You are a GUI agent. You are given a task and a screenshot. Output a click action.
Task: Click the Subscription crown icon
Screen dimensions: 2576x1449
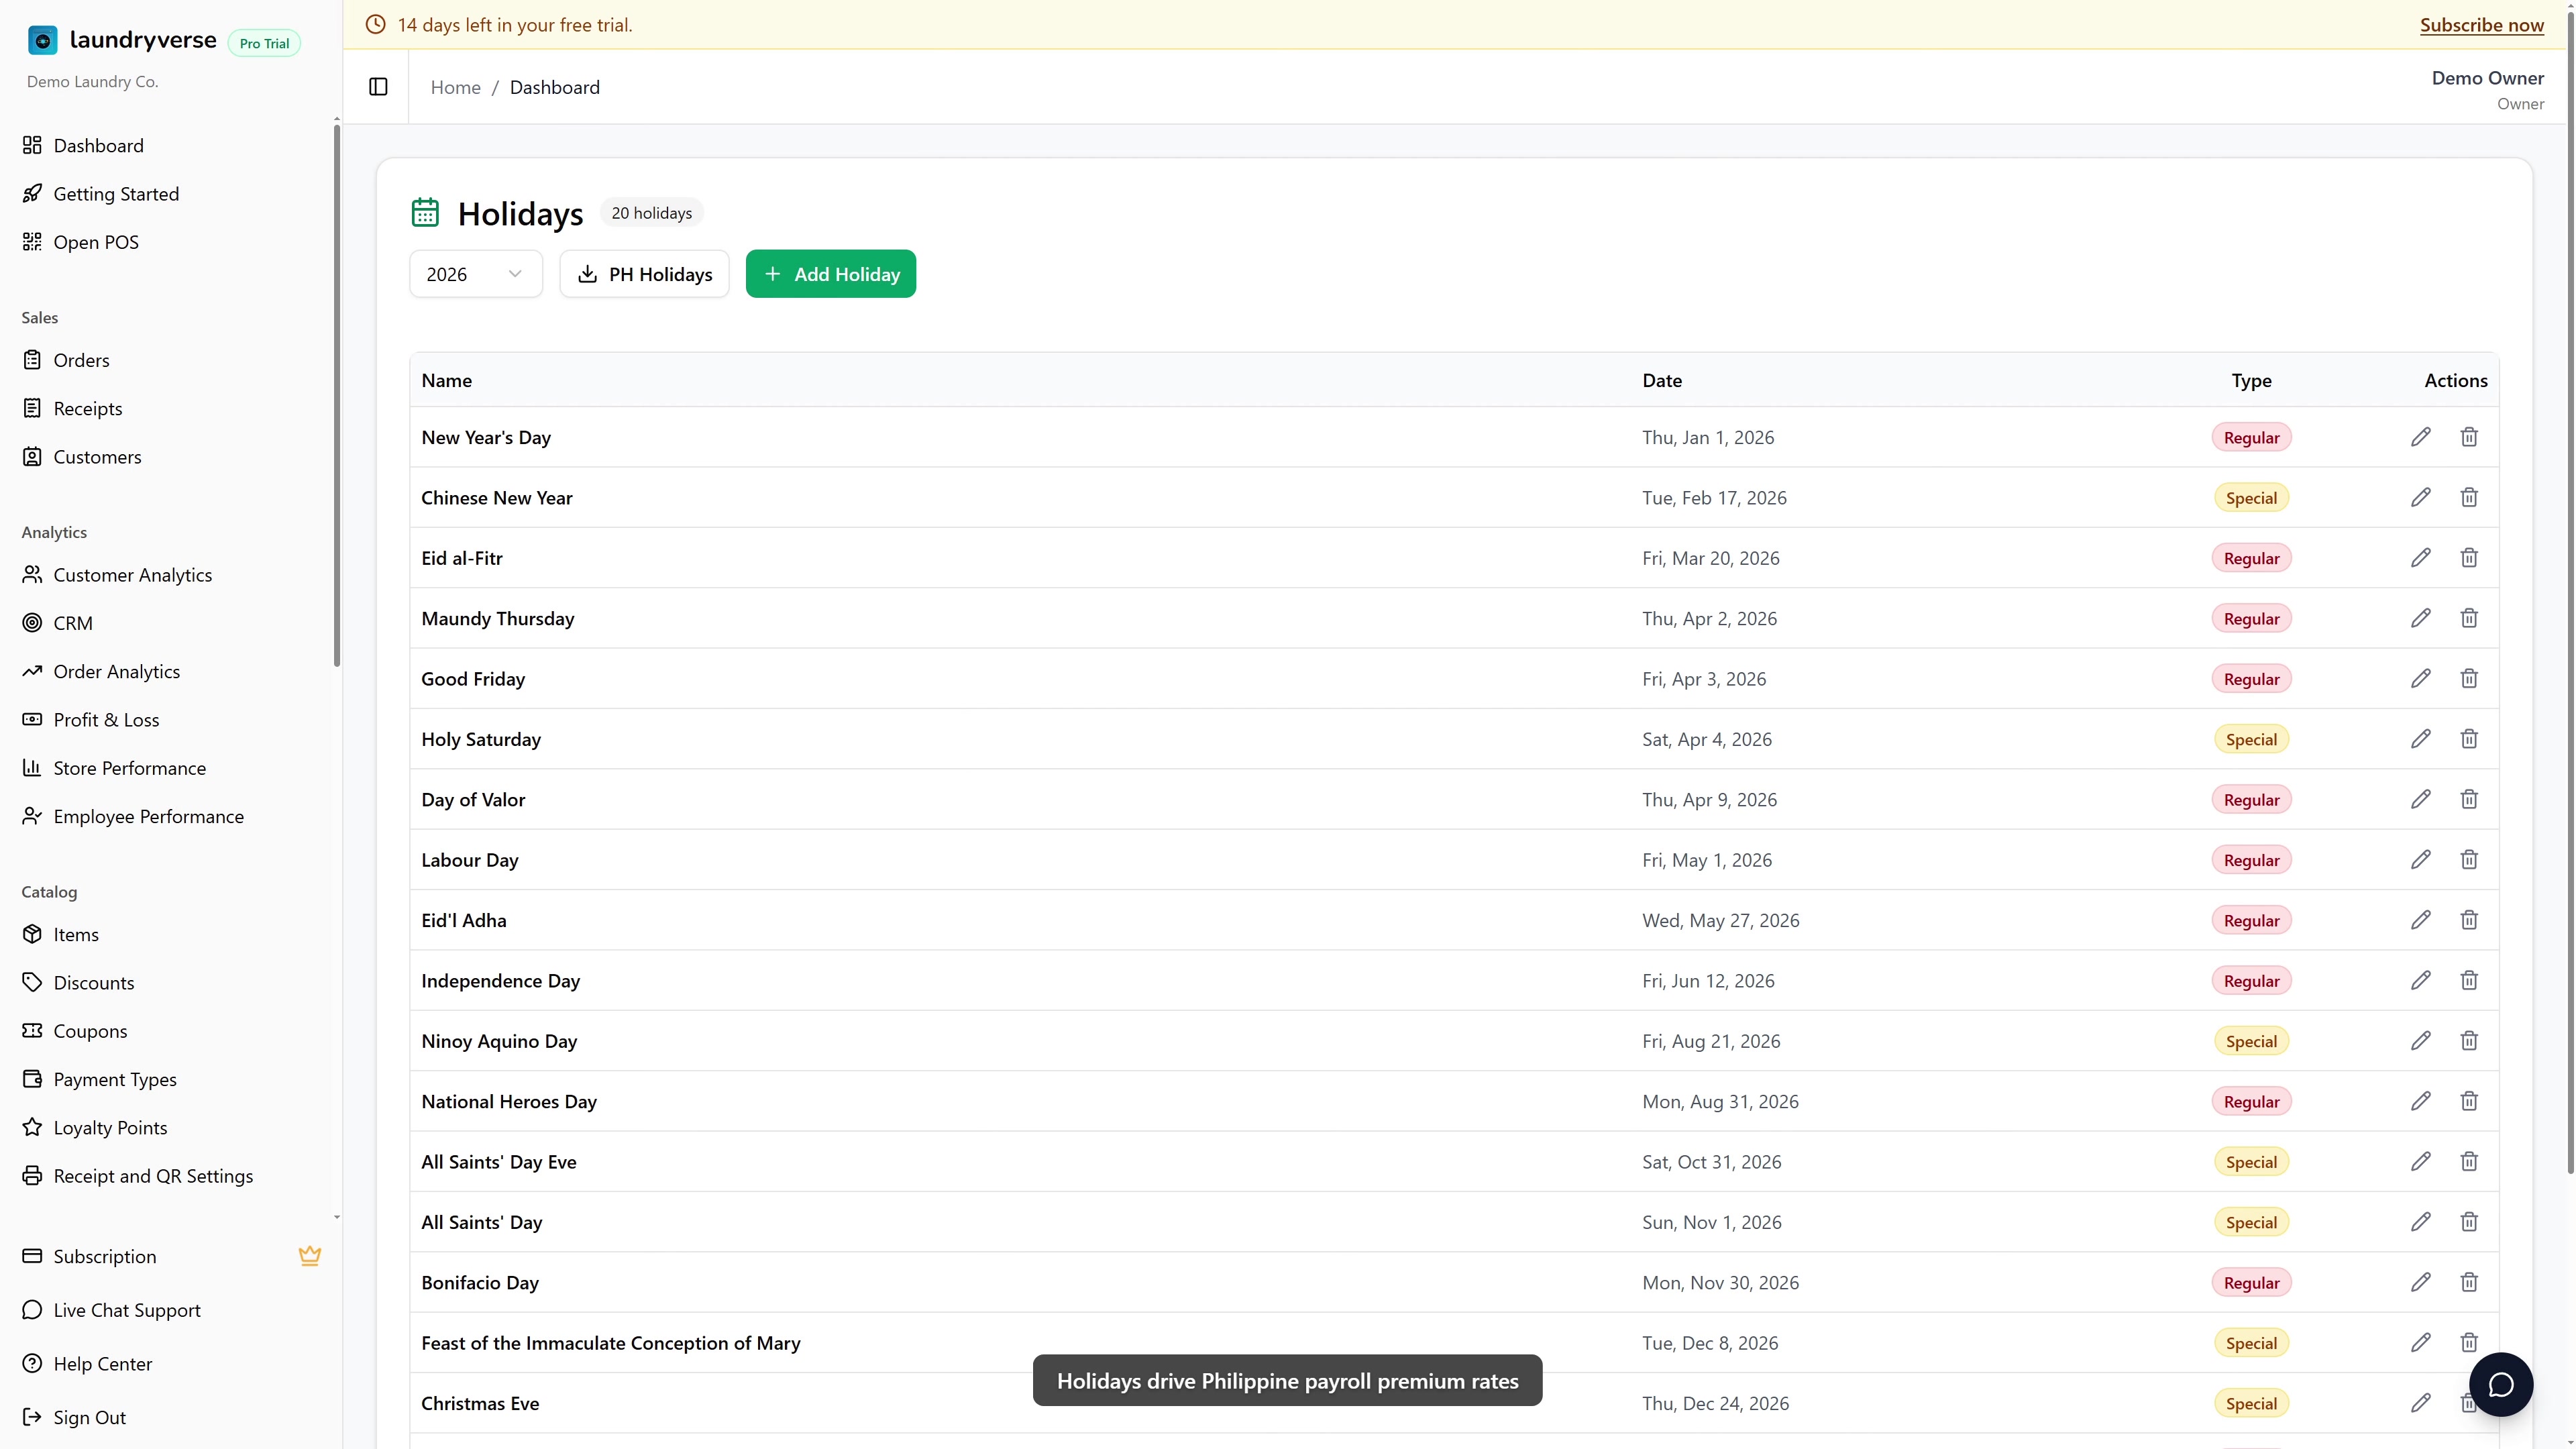click(310, 1256)
